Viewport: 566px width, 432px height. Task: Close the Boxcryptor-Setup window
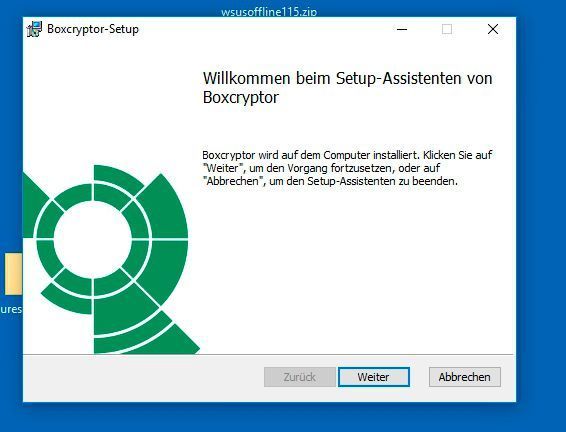pos(493,29)
